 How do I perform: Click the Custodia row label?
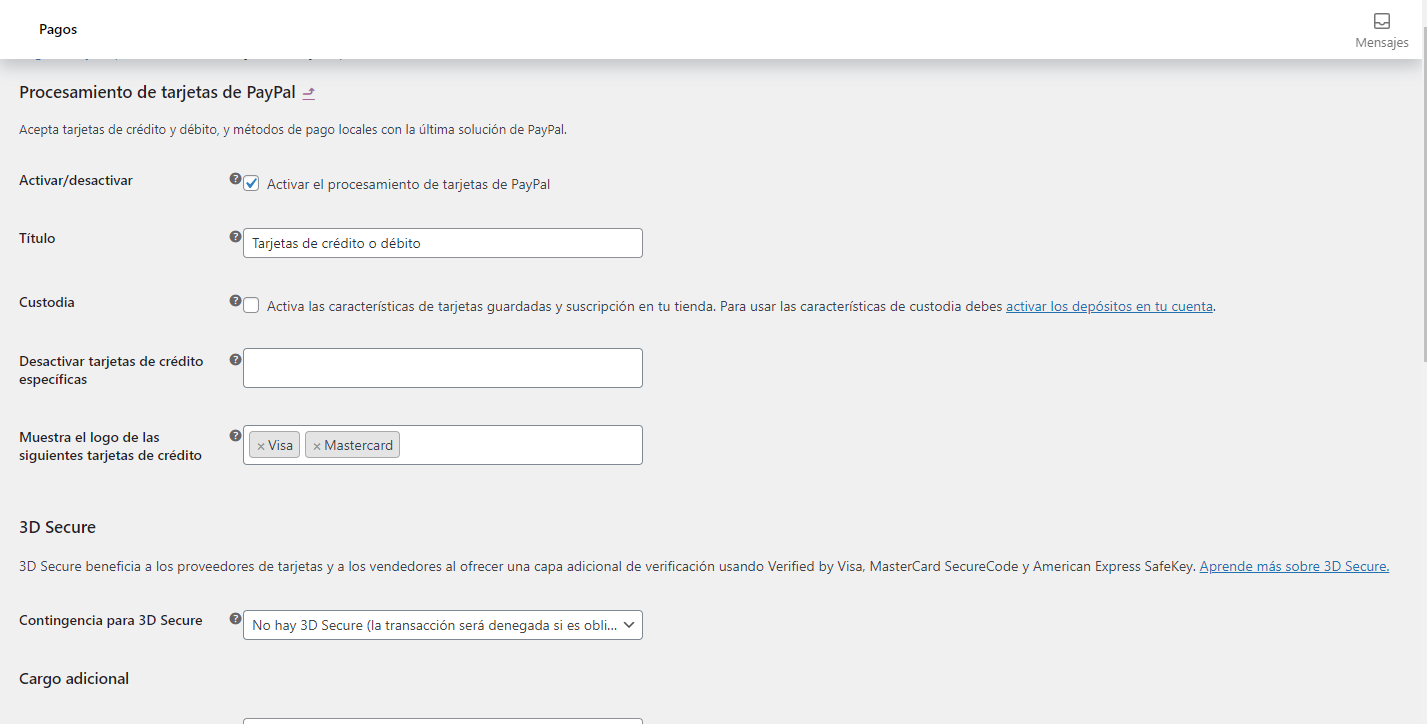point(47,302)
